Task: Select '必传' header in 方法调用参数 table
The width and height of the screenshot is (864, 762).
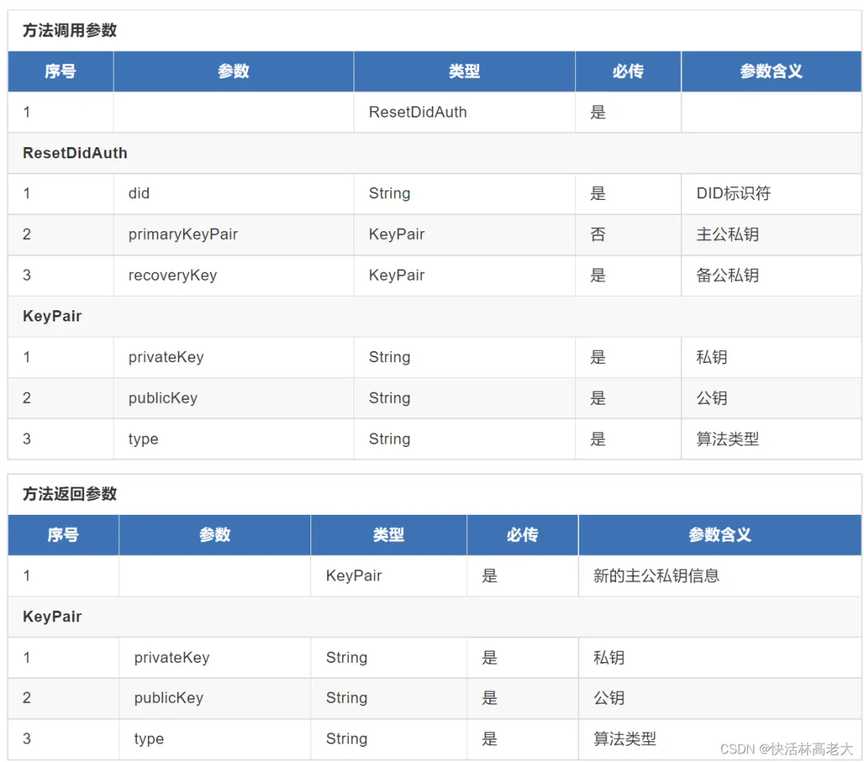Action: tap(628, 71)
